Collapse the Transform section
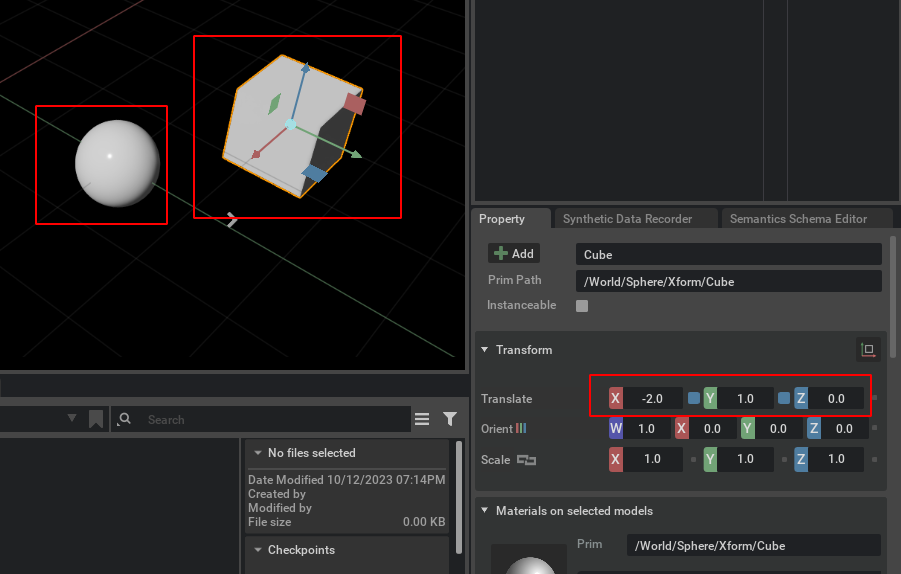The image size is (901, 574). (484, 349)
